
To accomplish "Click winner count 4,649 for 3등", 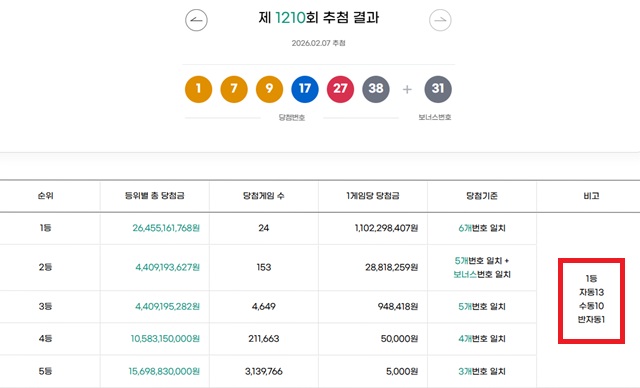I will [264, 306].
